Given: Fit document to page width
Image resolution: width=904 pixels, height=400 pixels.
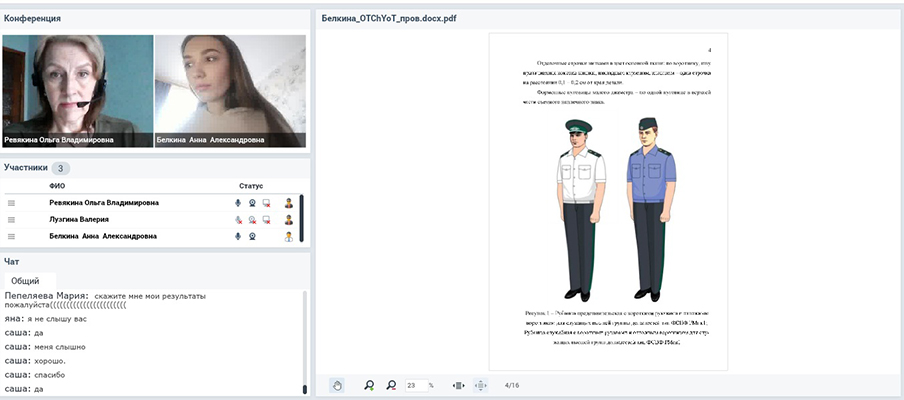Looking at the screenshot, I should 459,385.
